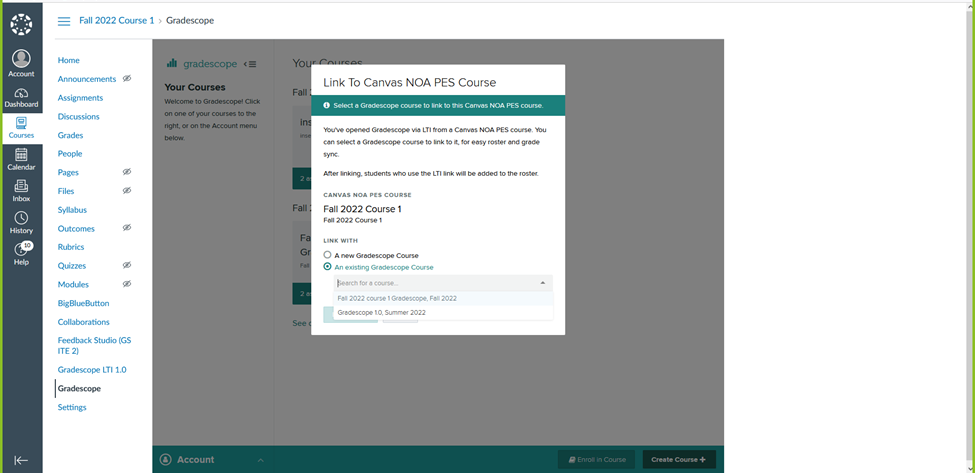Open Grades in course navigation
The height and width of the screenshot is (473, 975).
(70, 135)
